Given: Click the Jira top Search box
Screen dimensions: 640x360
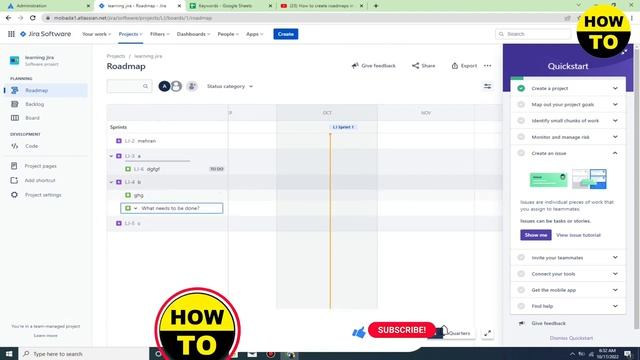Looking at the screenshot, I should coord(533,34).
